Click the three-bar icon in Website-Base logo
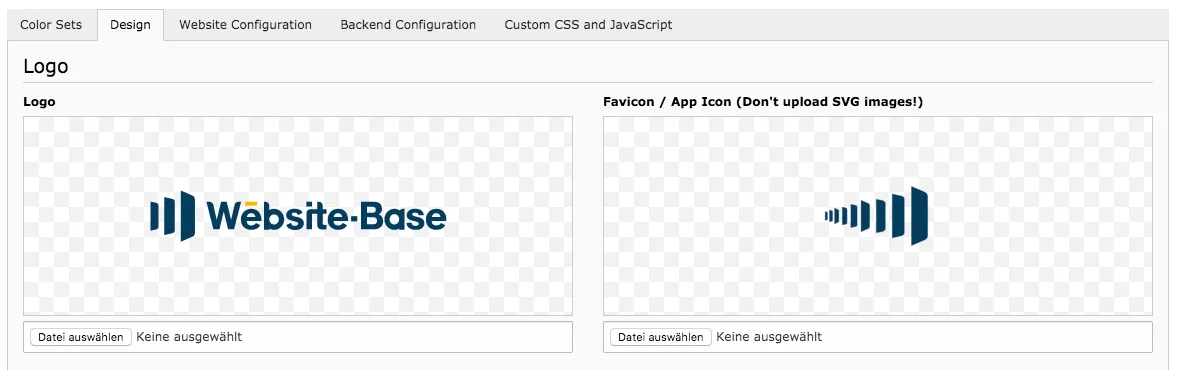This screenshot has height=370, width=1180. click(x=172, y=216)
